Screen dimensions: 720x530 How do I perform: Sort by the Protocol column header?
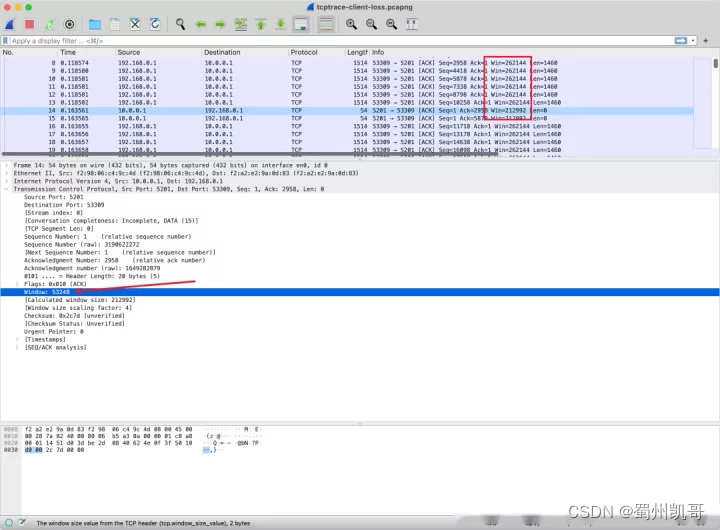point(316,52)
